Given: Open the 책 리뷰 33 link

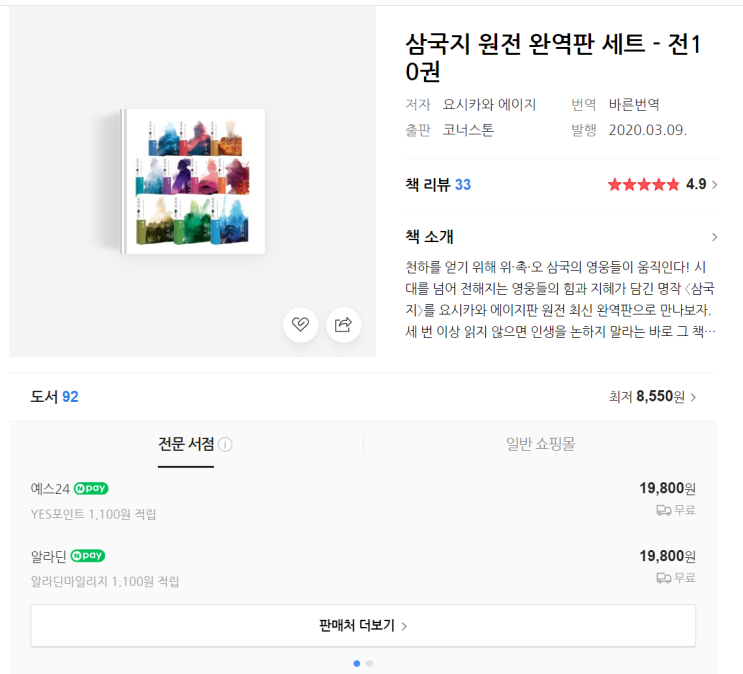Looking at the screenshot, I should [438, 184].
